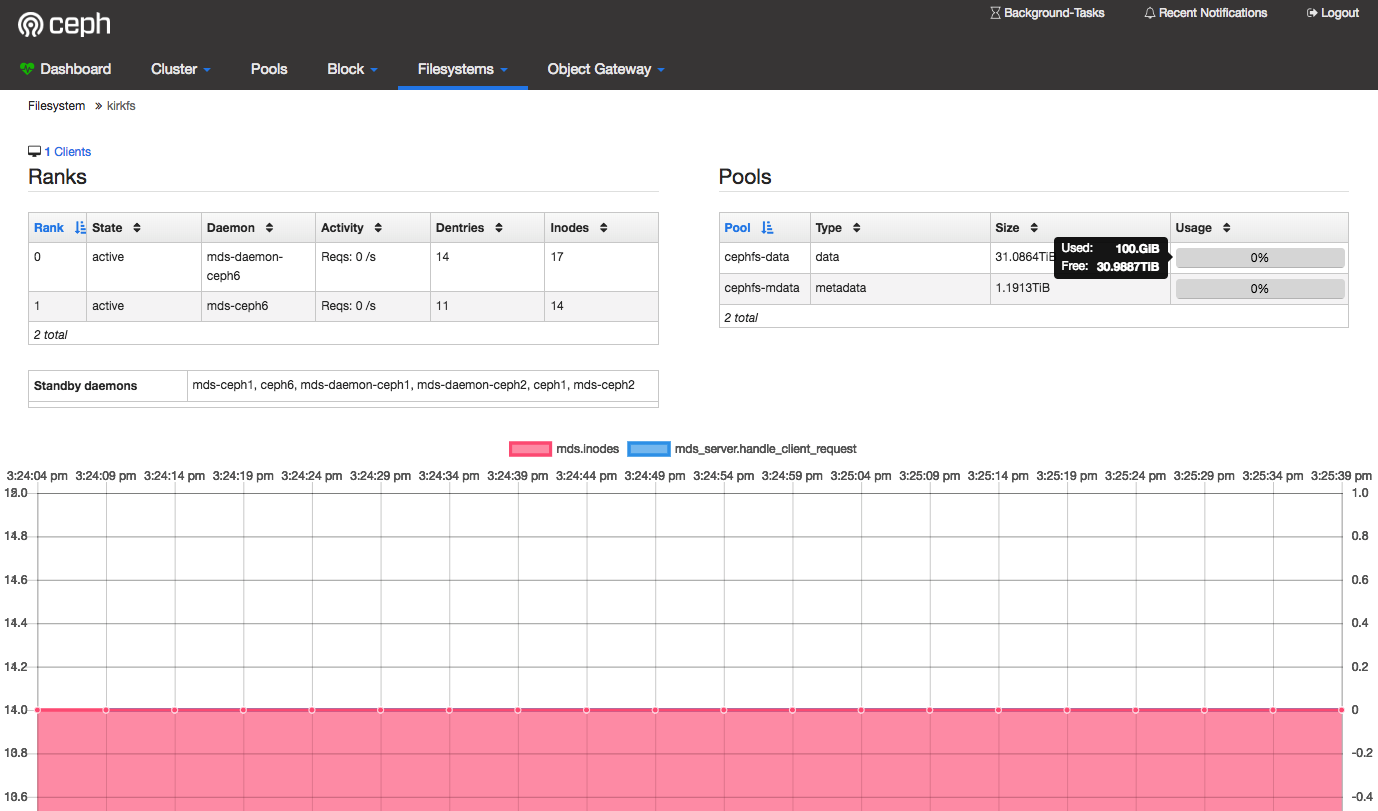Select the mds-daemon-ceph6 daemon cell

coord(260,267)
